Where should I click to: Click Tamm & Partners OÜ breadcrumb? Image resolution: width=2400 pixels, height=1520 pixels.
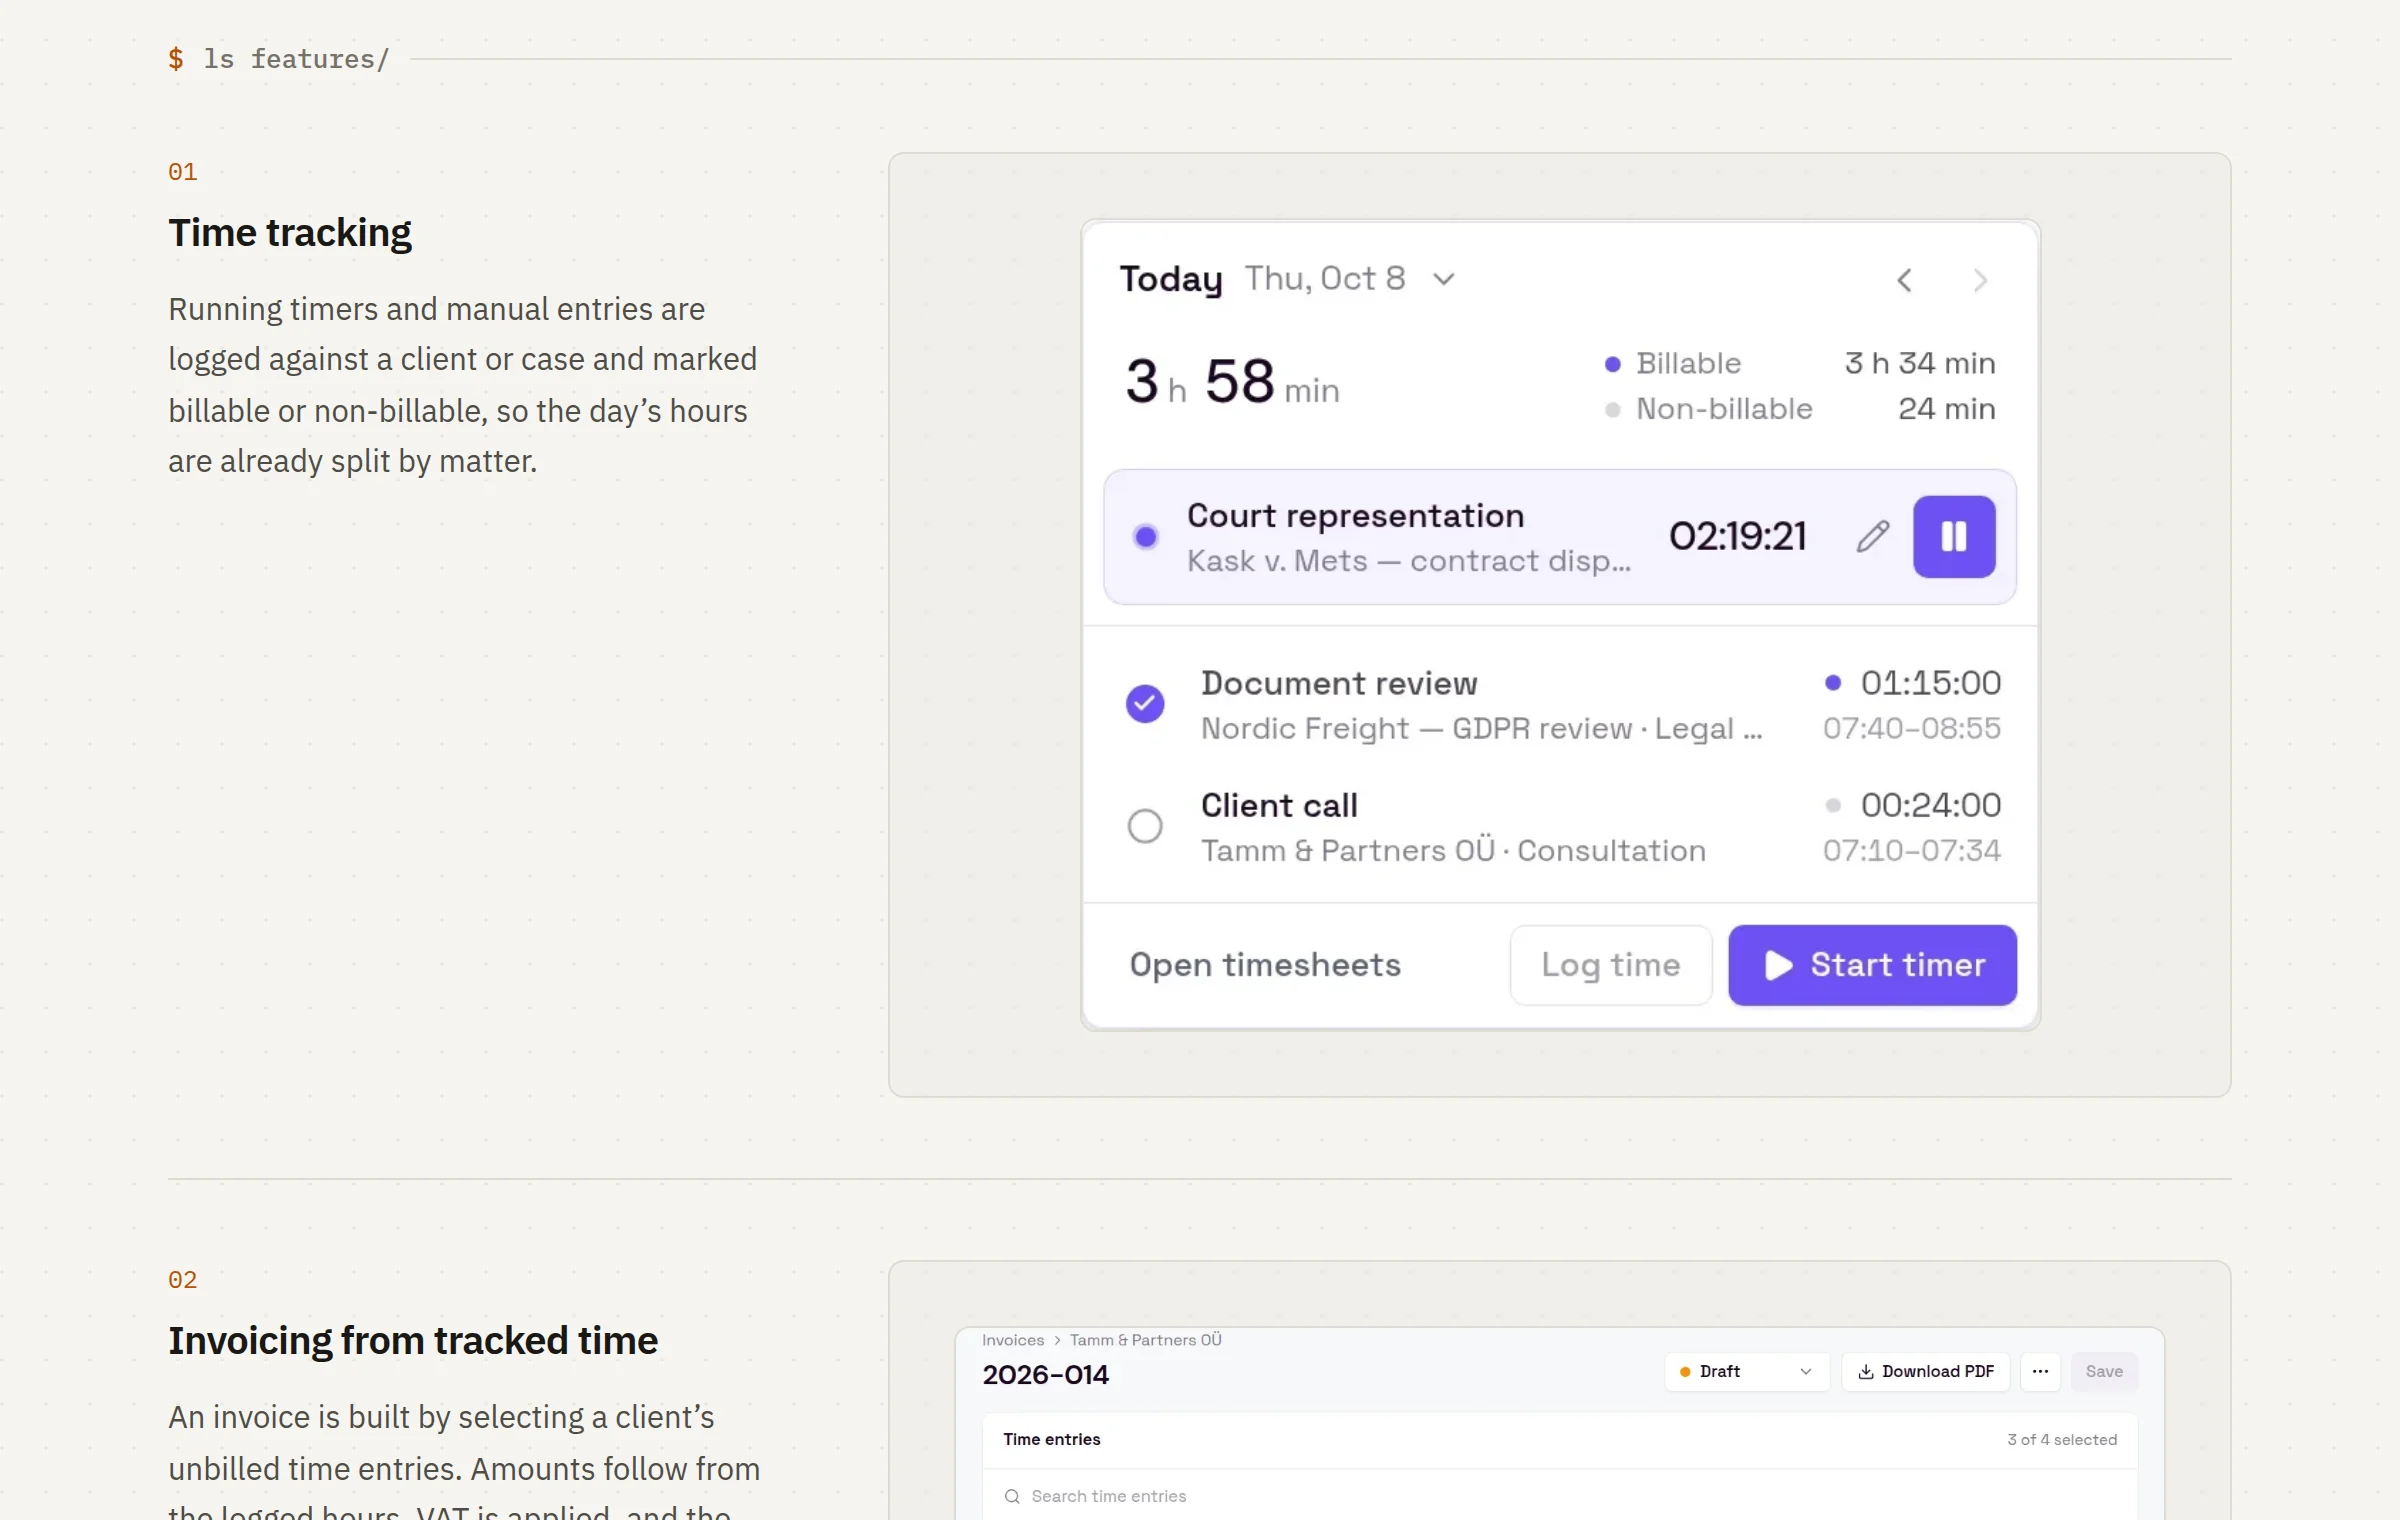1146,1340
